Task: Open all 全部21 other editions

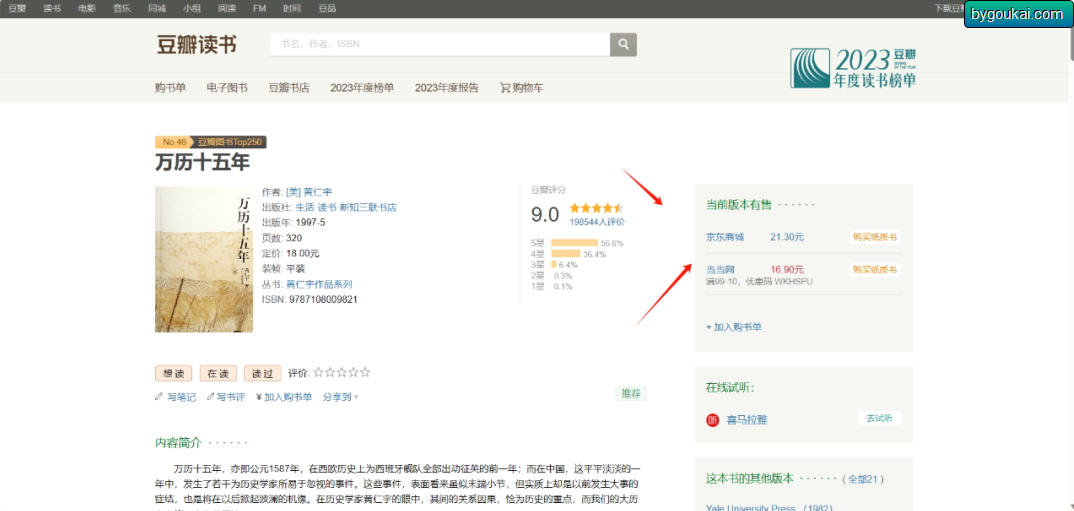Action: (862, 479)
